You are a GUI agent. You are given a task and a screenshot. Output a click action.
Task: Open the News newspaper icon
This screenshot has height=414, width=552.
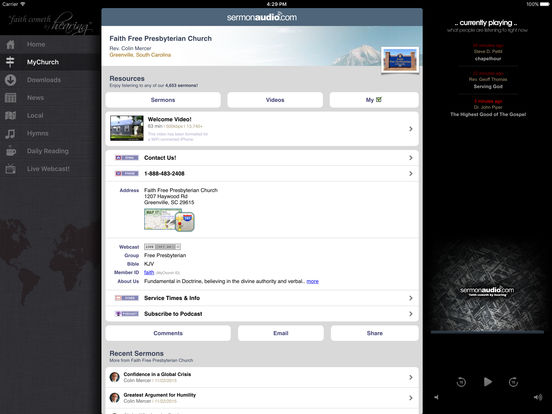(10, 98)
